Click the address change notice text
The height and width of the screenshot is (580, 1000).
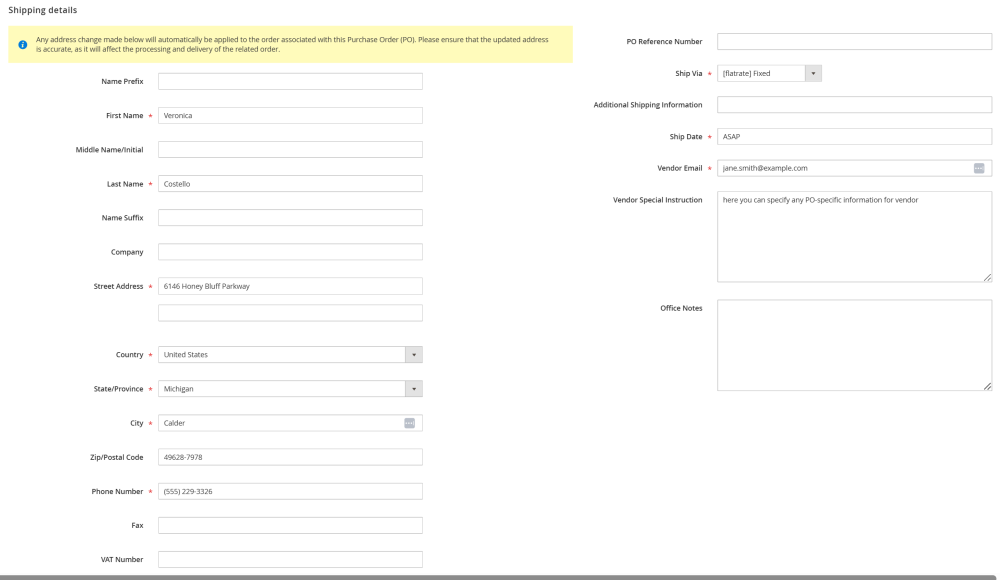pyautogui.click(x=292, y=44)
